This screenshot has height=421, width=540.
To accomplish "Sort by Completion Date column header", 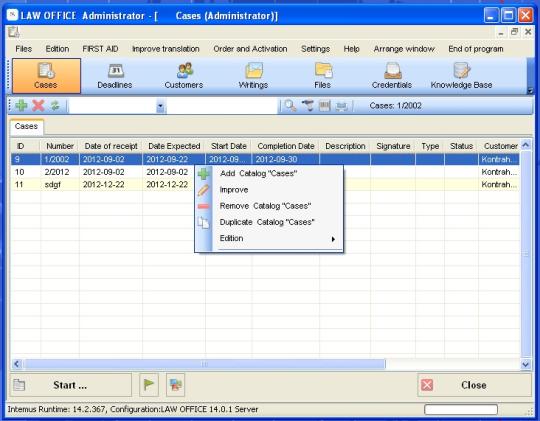I will click(x=286, y=146).
